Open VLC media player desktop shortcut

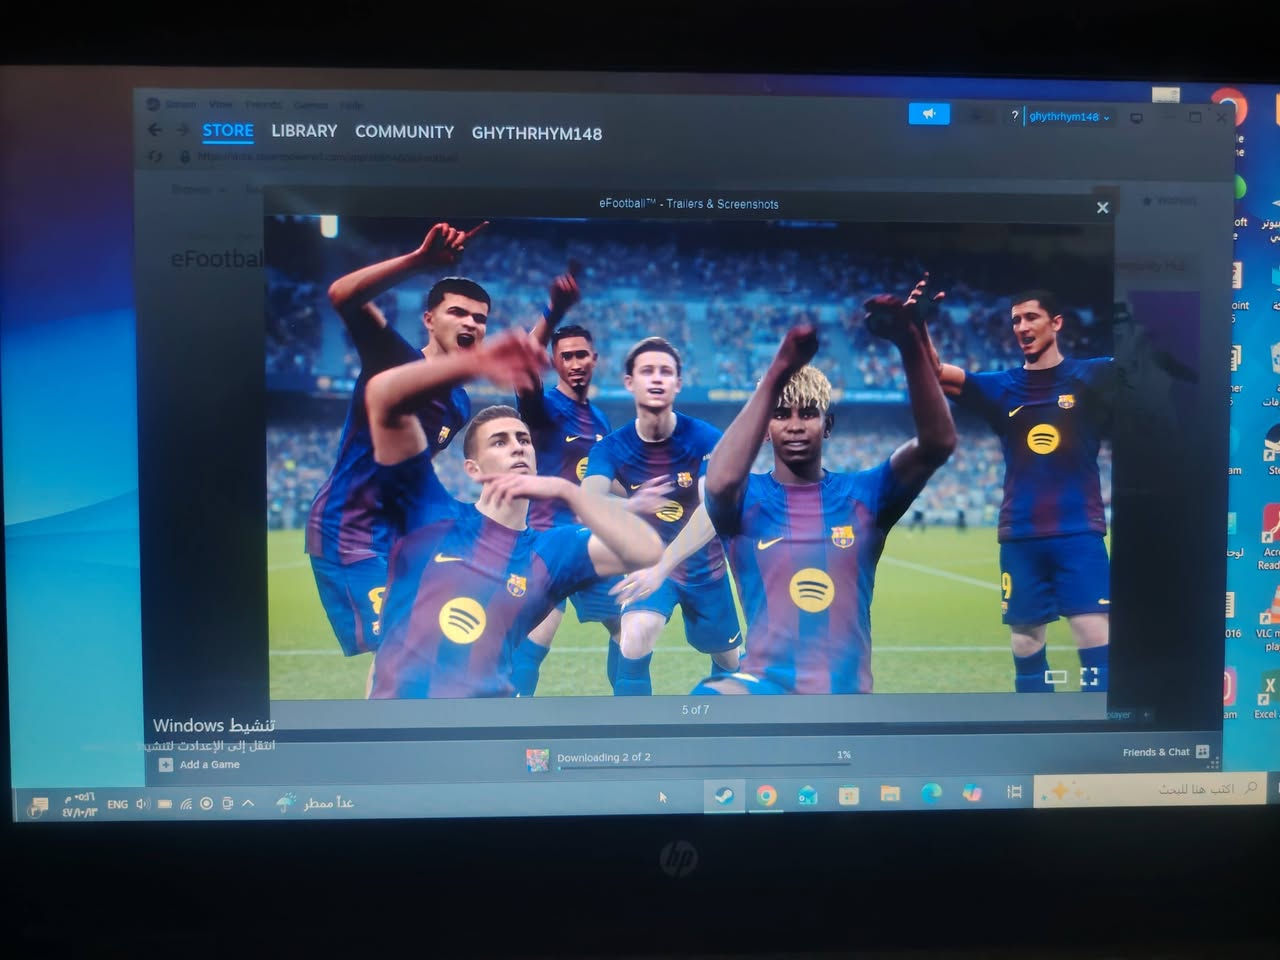(1270, 620)
